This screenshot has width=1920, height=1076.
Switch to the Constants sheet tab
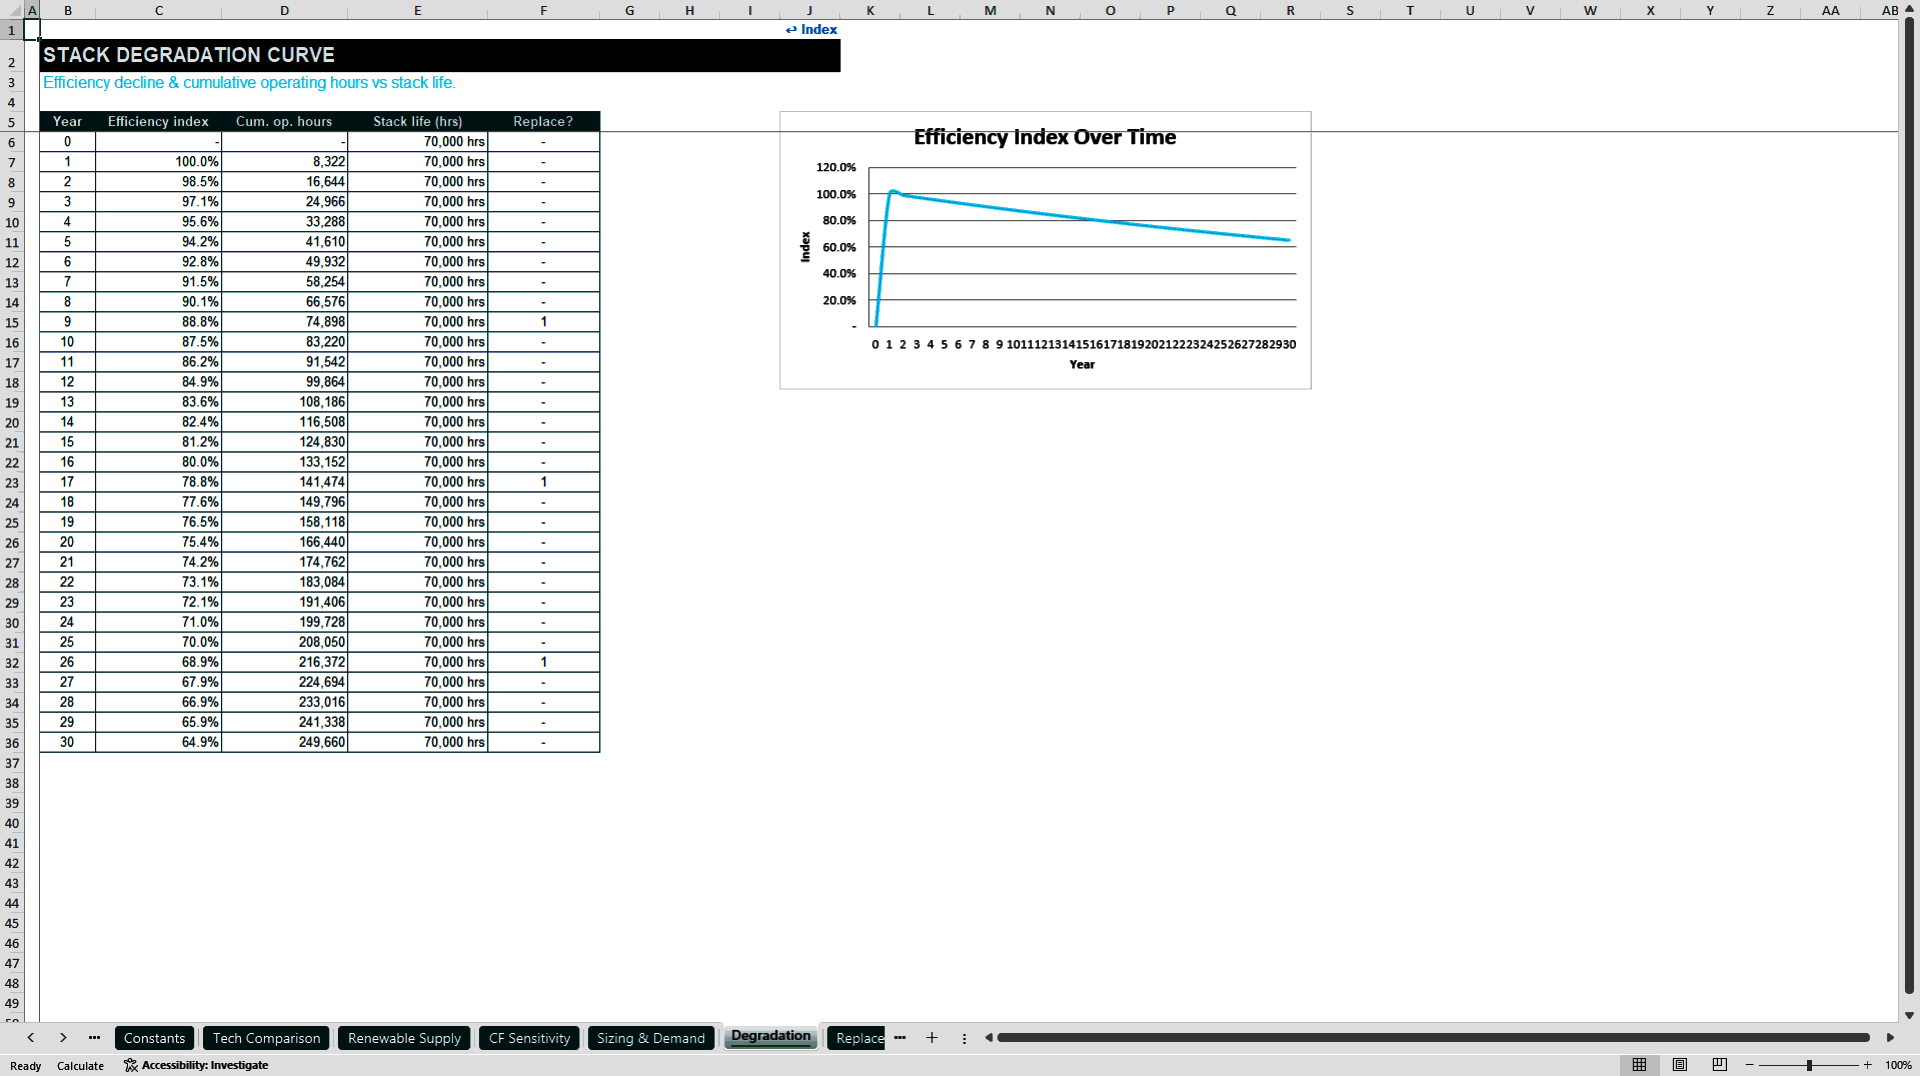154,1038
